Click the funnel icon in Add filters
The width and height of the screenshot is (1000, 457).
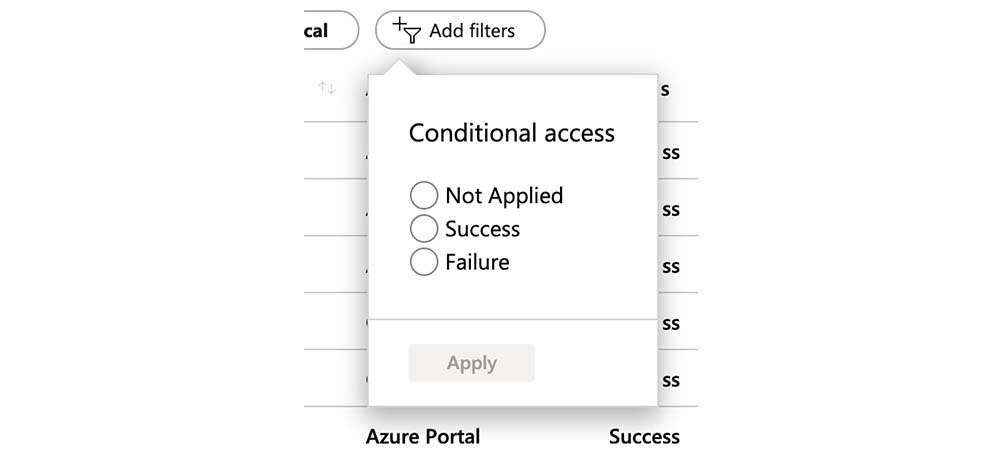(411, 35)
